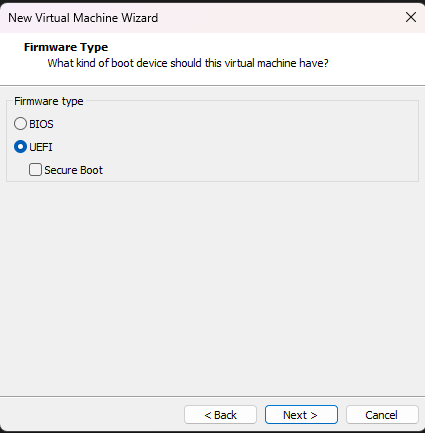
Task: Click the blank gray area below the group box
Action: (212, 287)
